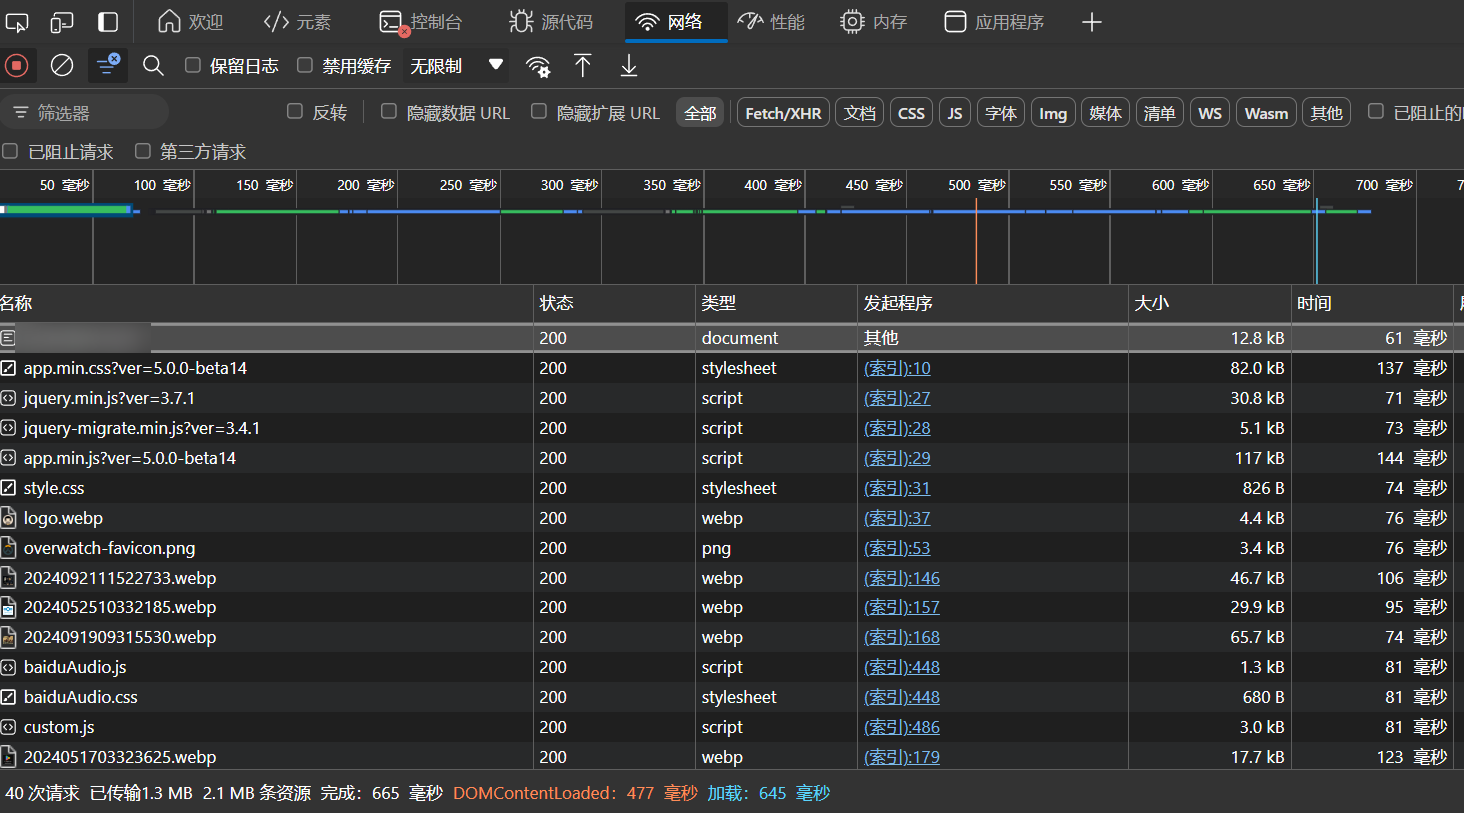This screenshot has height=813, width=1464.
Task: Check the 第三方请求 checkbox
Action: [x=143, y=151]
